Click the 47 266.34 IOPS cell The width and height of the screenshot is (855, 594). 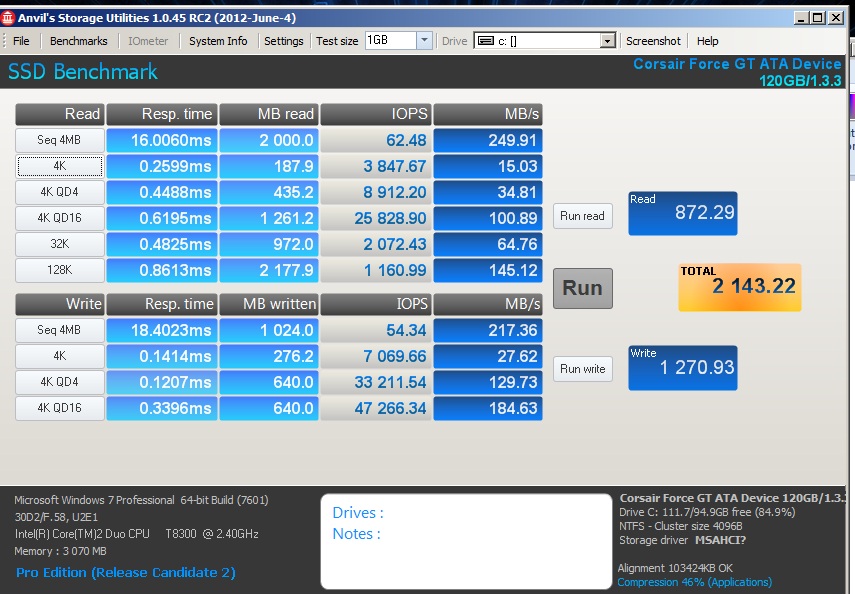376,408
